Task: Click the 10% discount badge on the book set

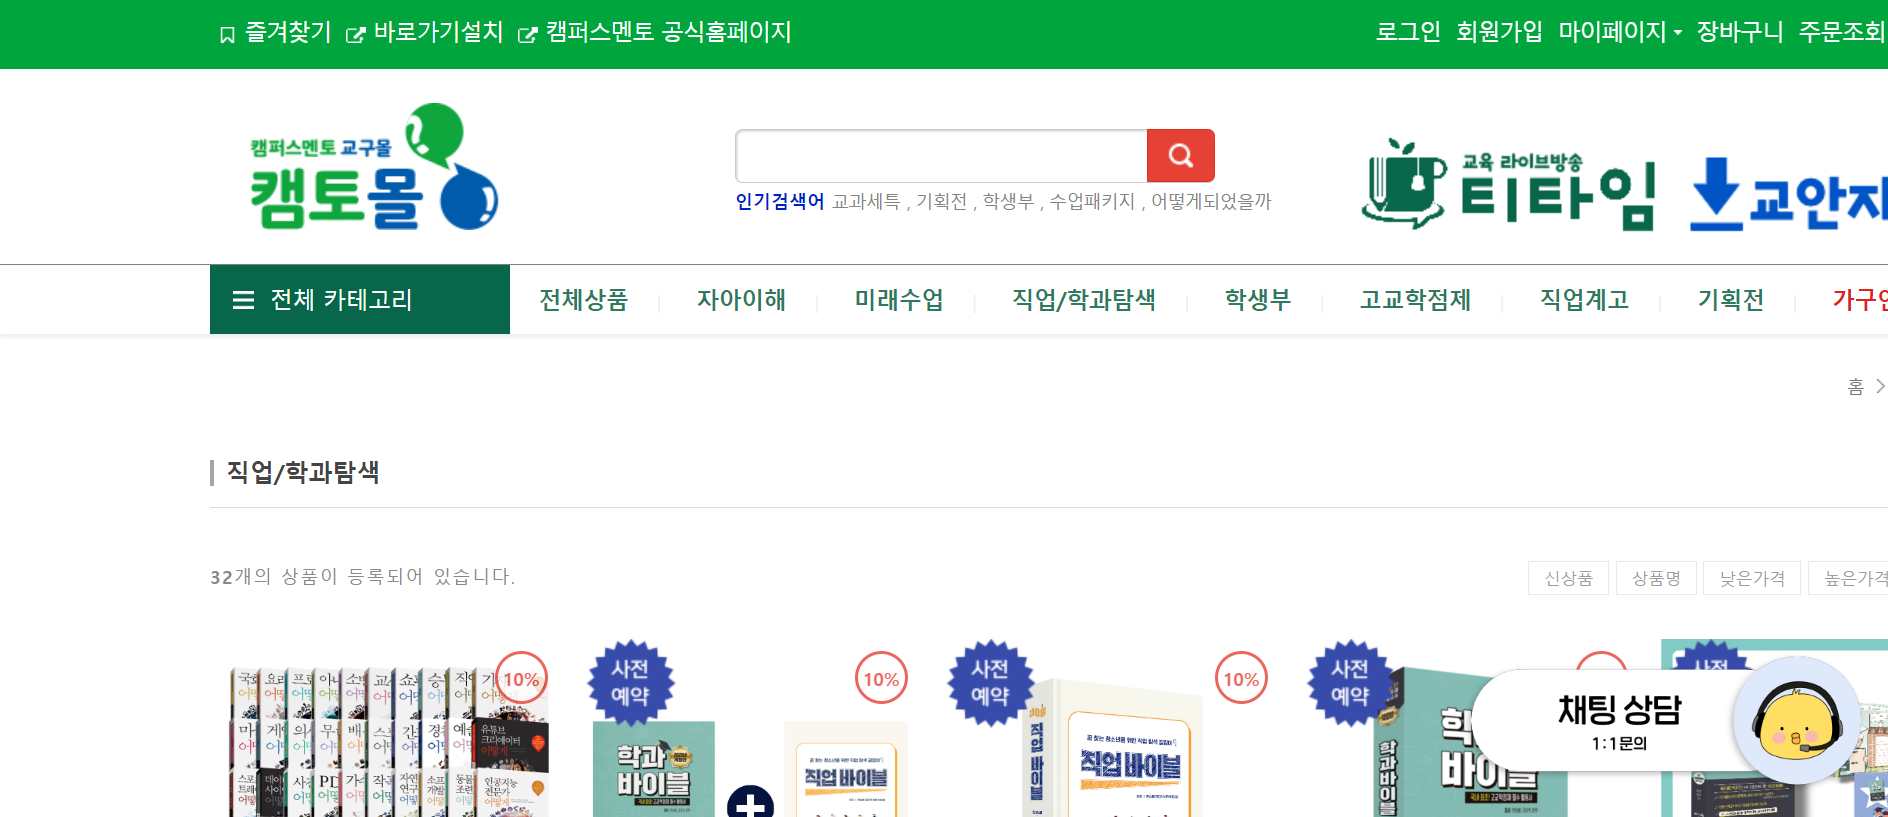Action: click(x=521, y=679)
